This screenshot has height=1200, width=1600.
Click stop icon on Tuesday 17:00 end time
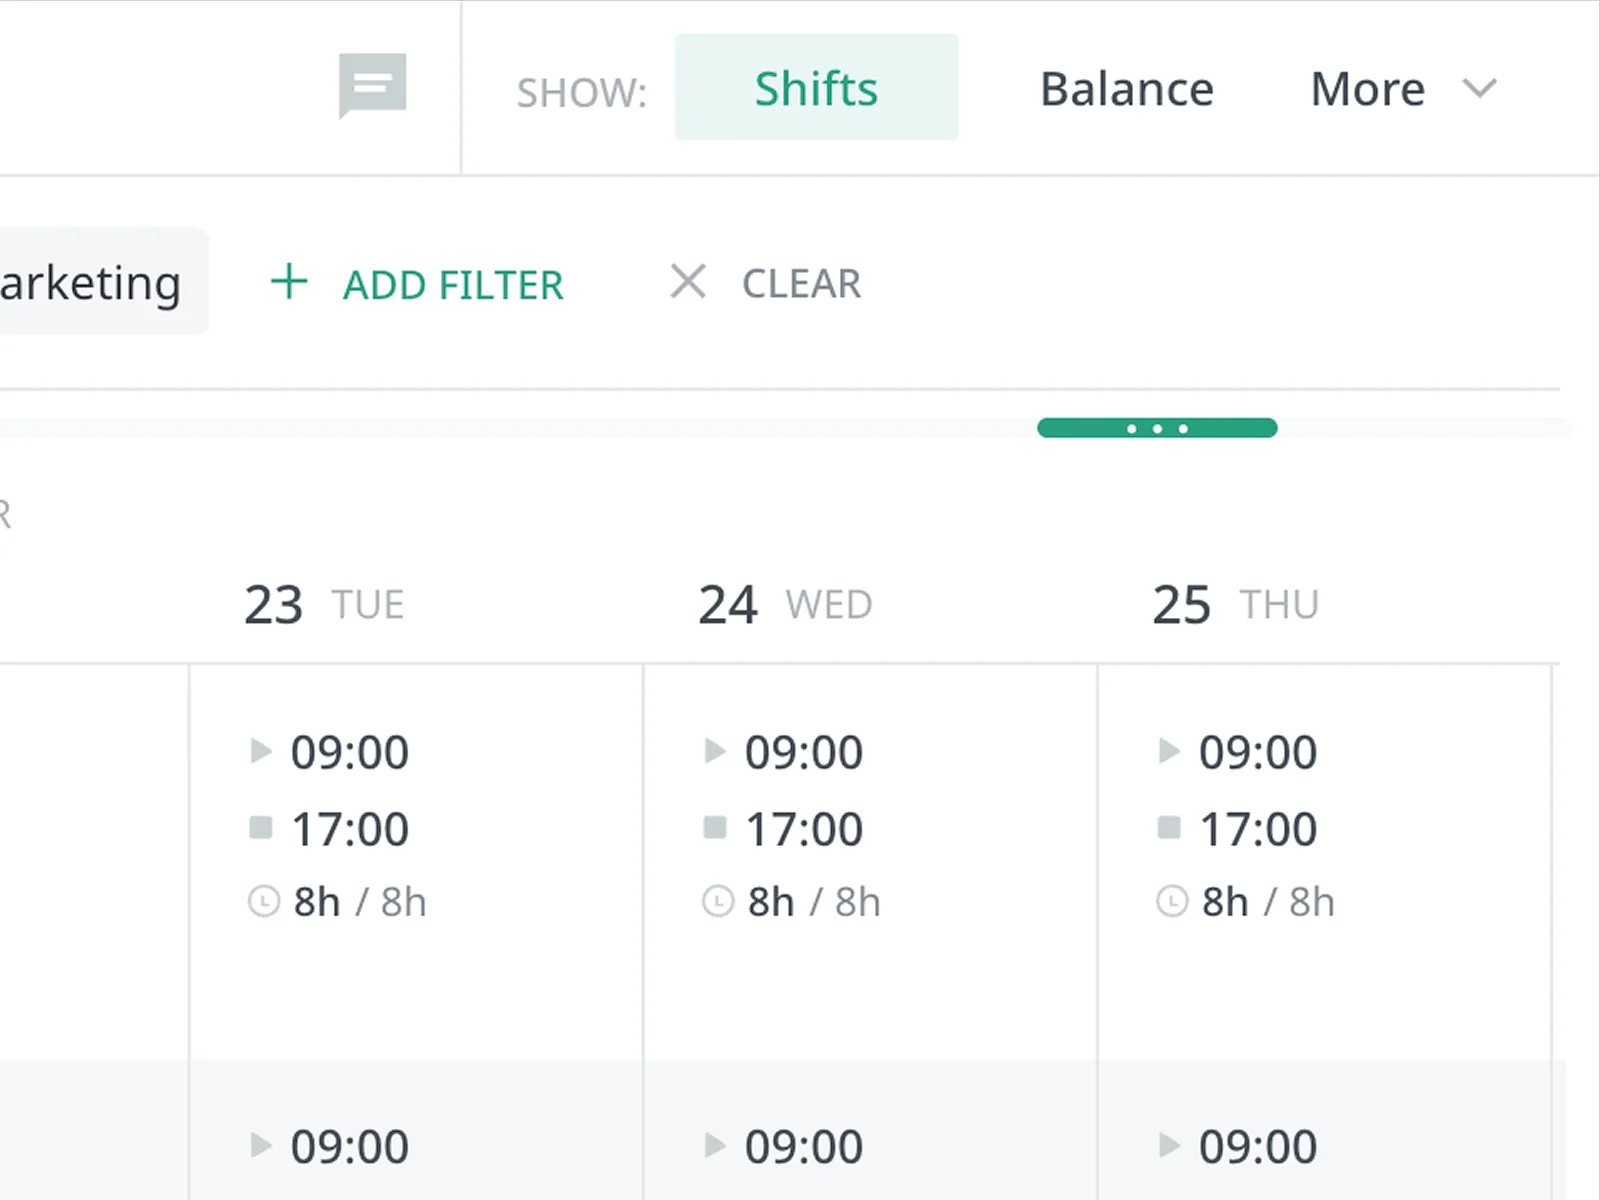tap(261, 828)
